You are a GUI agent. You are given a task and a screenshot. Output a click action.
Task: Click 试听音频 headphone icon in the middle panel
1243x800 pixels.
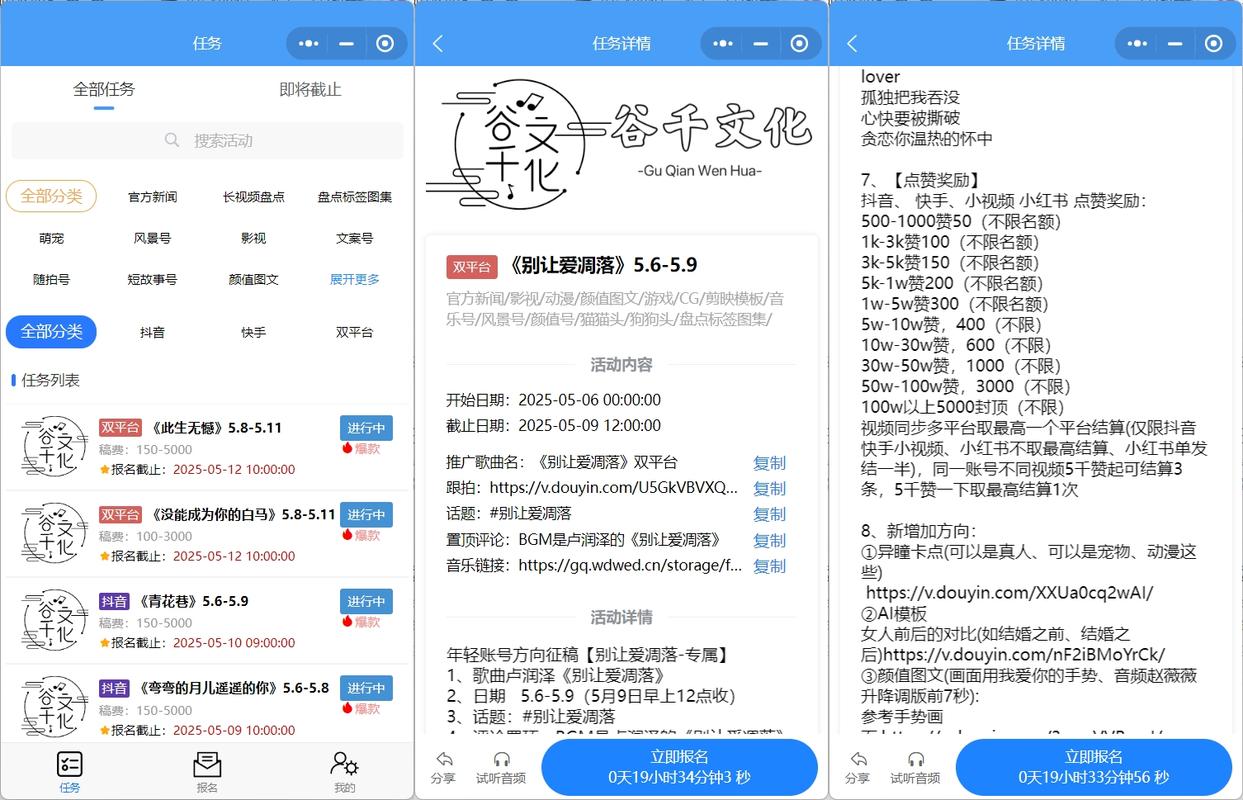(x=501, y=760)
